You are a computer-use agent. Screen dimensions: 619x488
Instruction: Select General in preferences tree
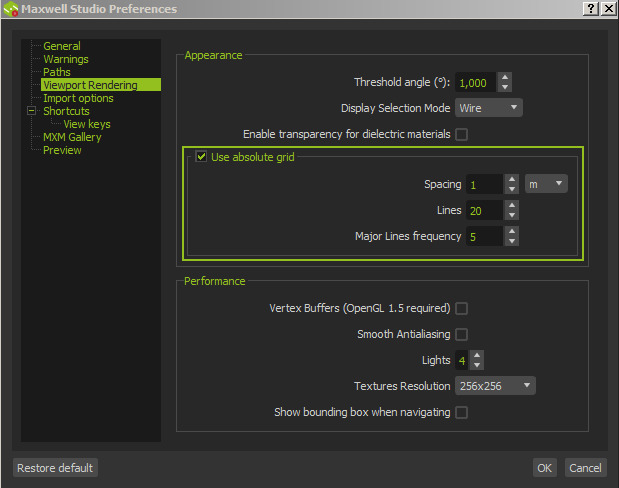click(62, 46)
